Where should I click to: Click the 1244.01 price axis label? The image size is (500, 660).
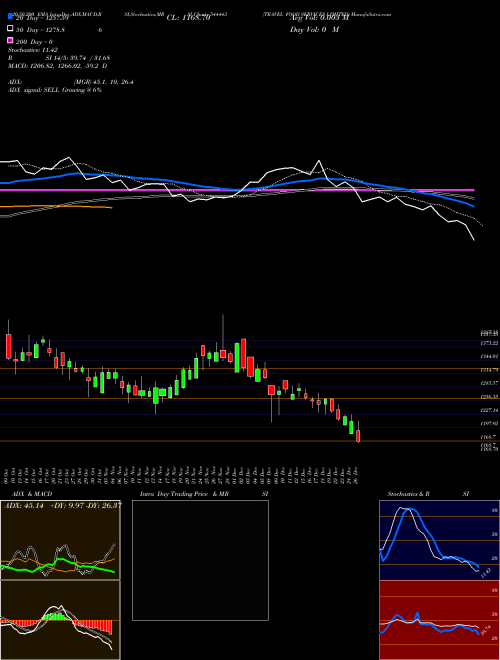tap(489, 357)
